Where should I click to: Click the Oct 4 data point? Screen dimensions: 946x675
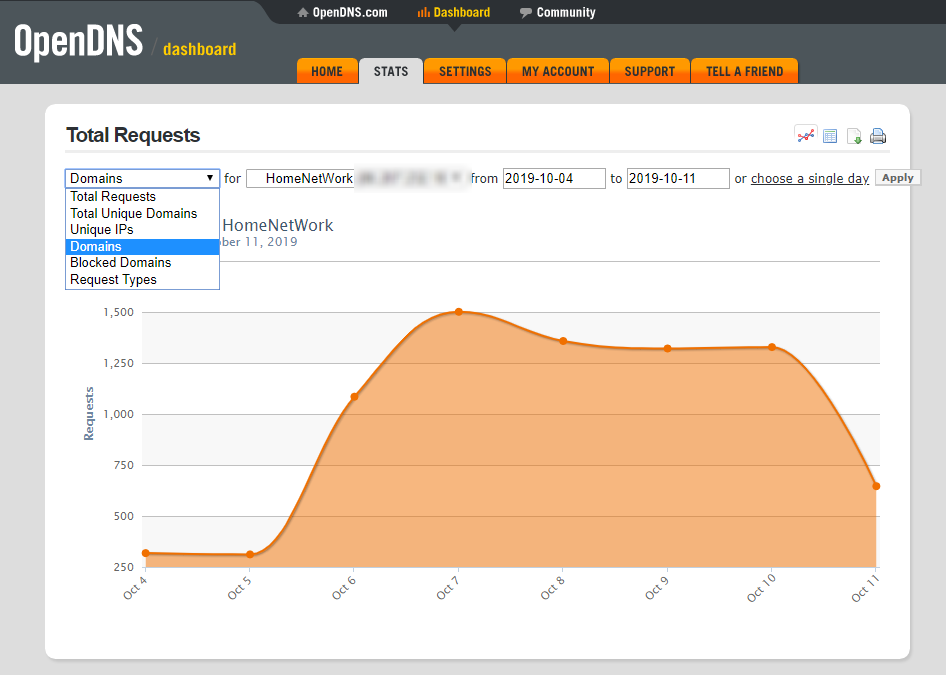(x=145, y=553)
